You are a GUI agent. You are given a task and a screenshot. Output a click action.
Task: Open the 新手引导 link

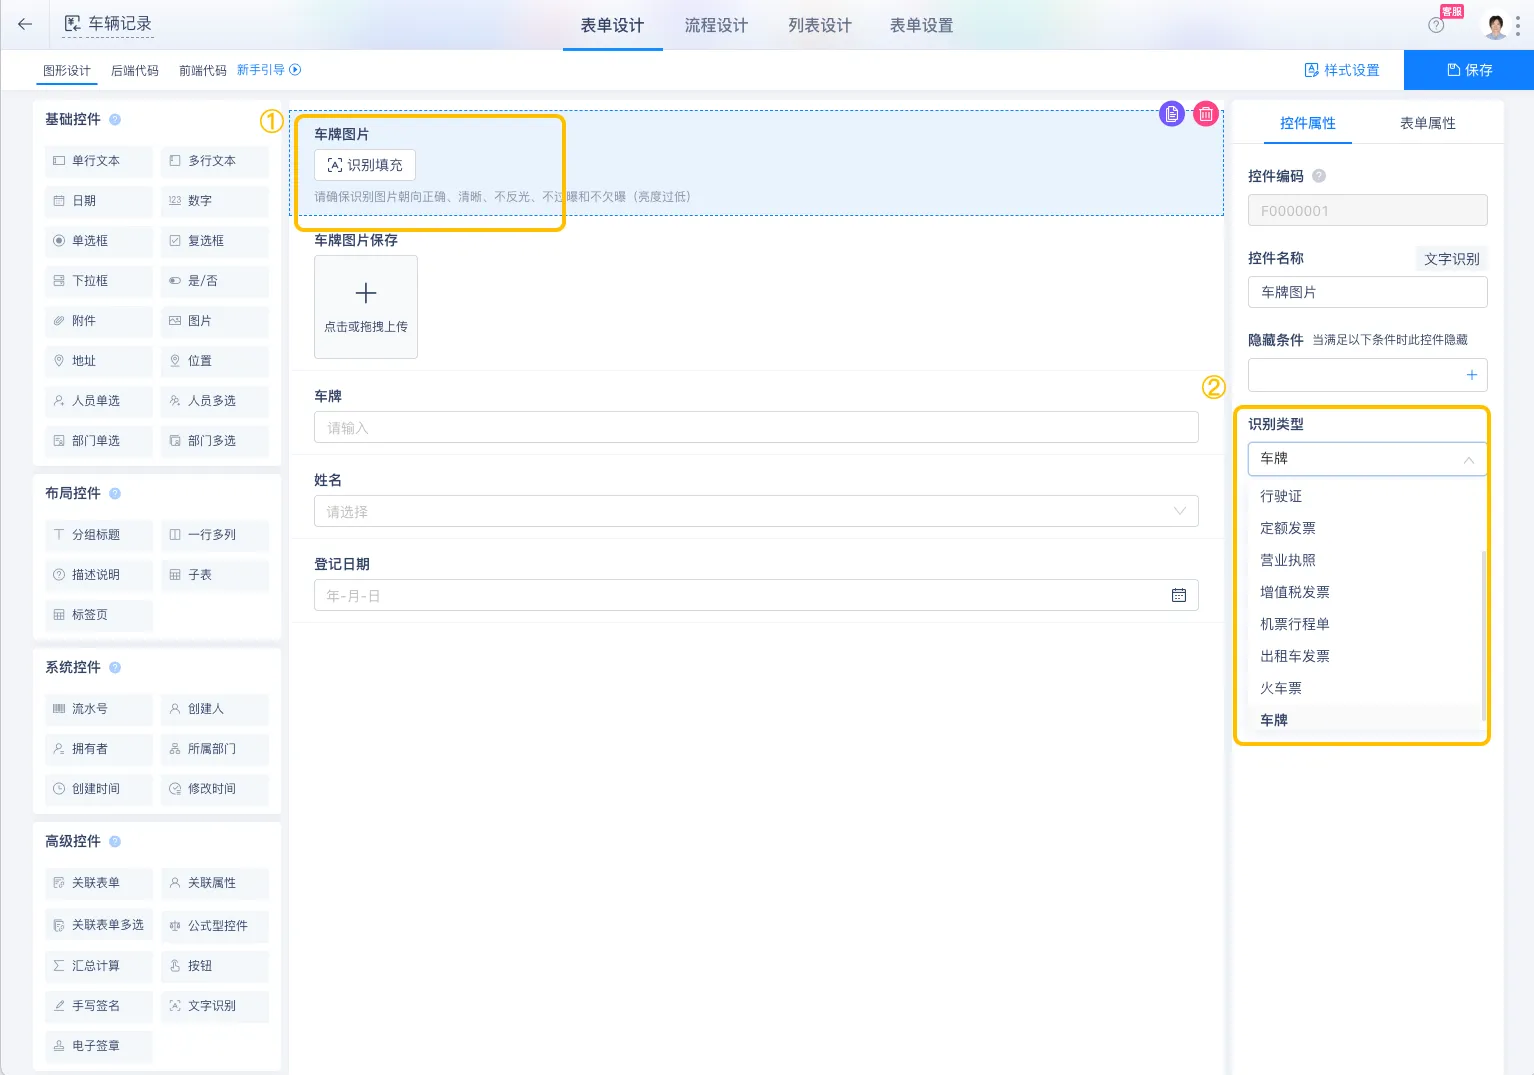[x=269, y=70]
